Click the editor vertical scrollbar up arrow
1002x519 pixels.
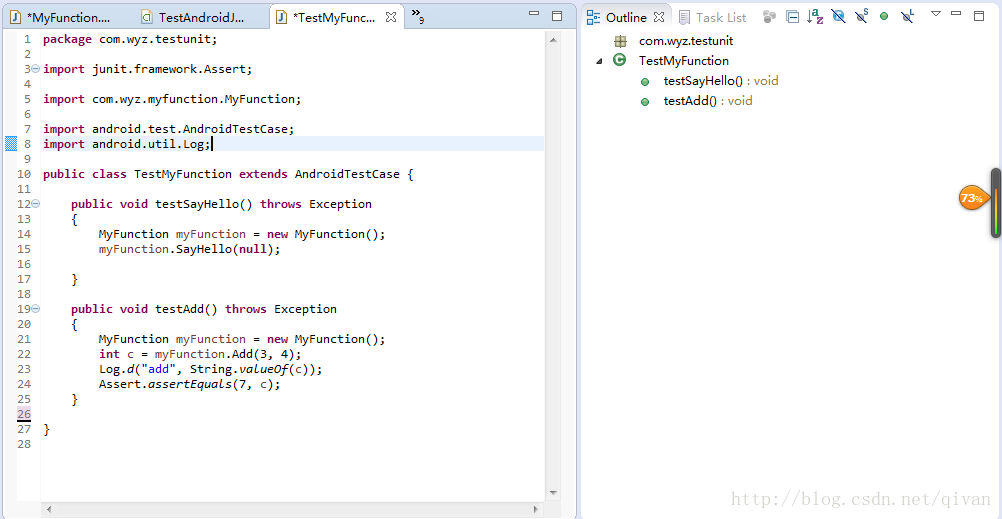click(553, 40)
